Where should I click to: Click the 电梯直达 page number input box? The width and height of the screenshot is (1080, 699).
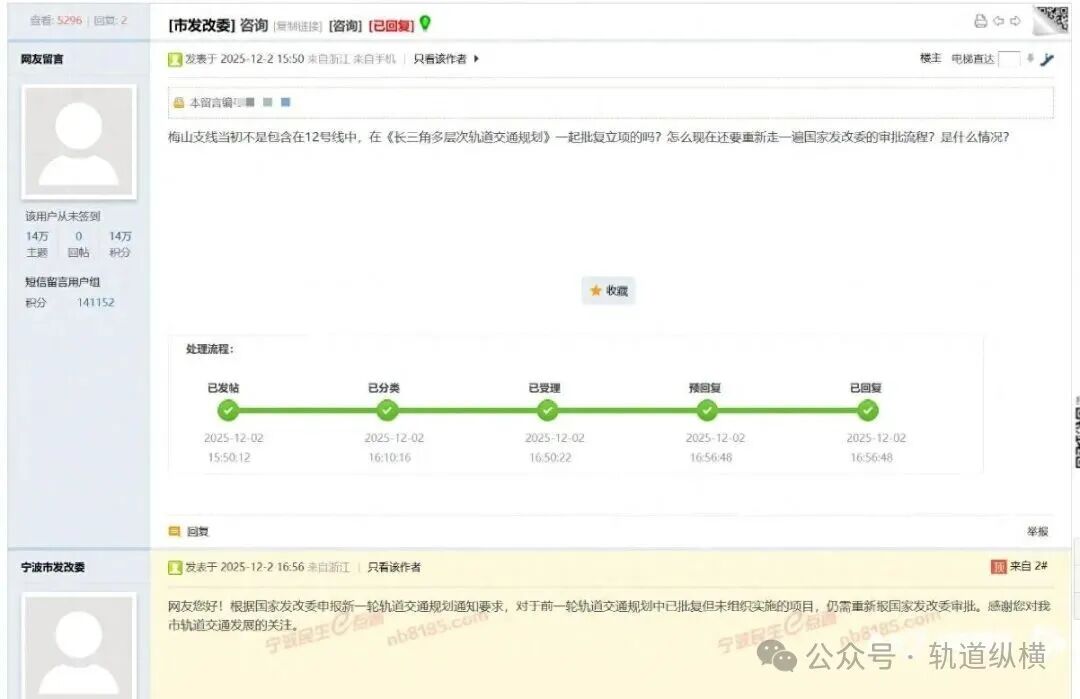pos(1008,59)
